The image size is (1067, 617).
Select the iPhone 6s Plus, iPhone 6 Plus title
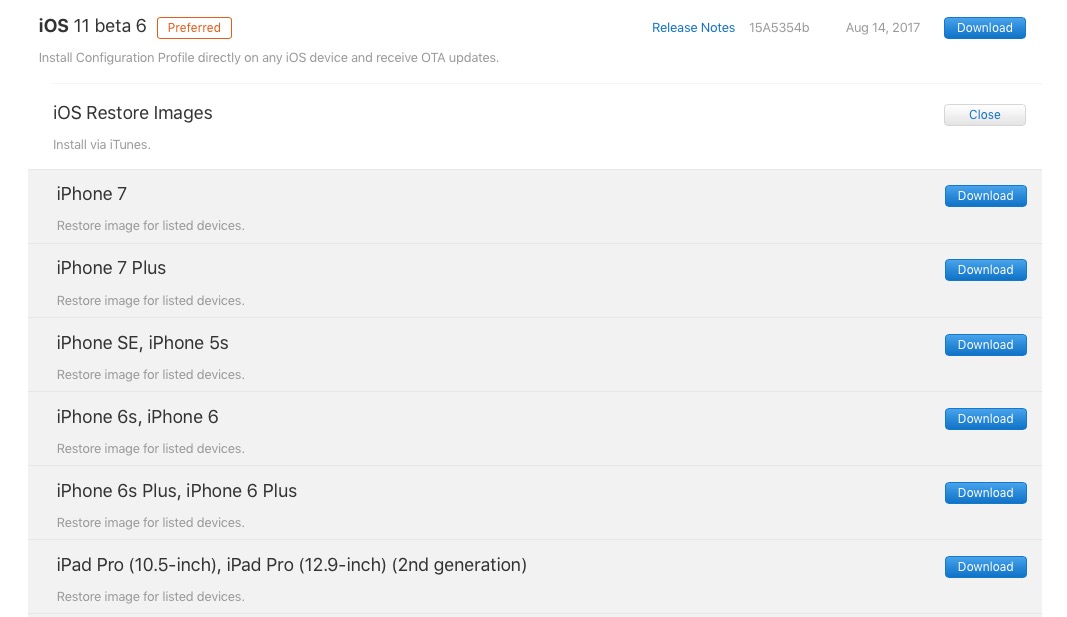pos(176,491)
